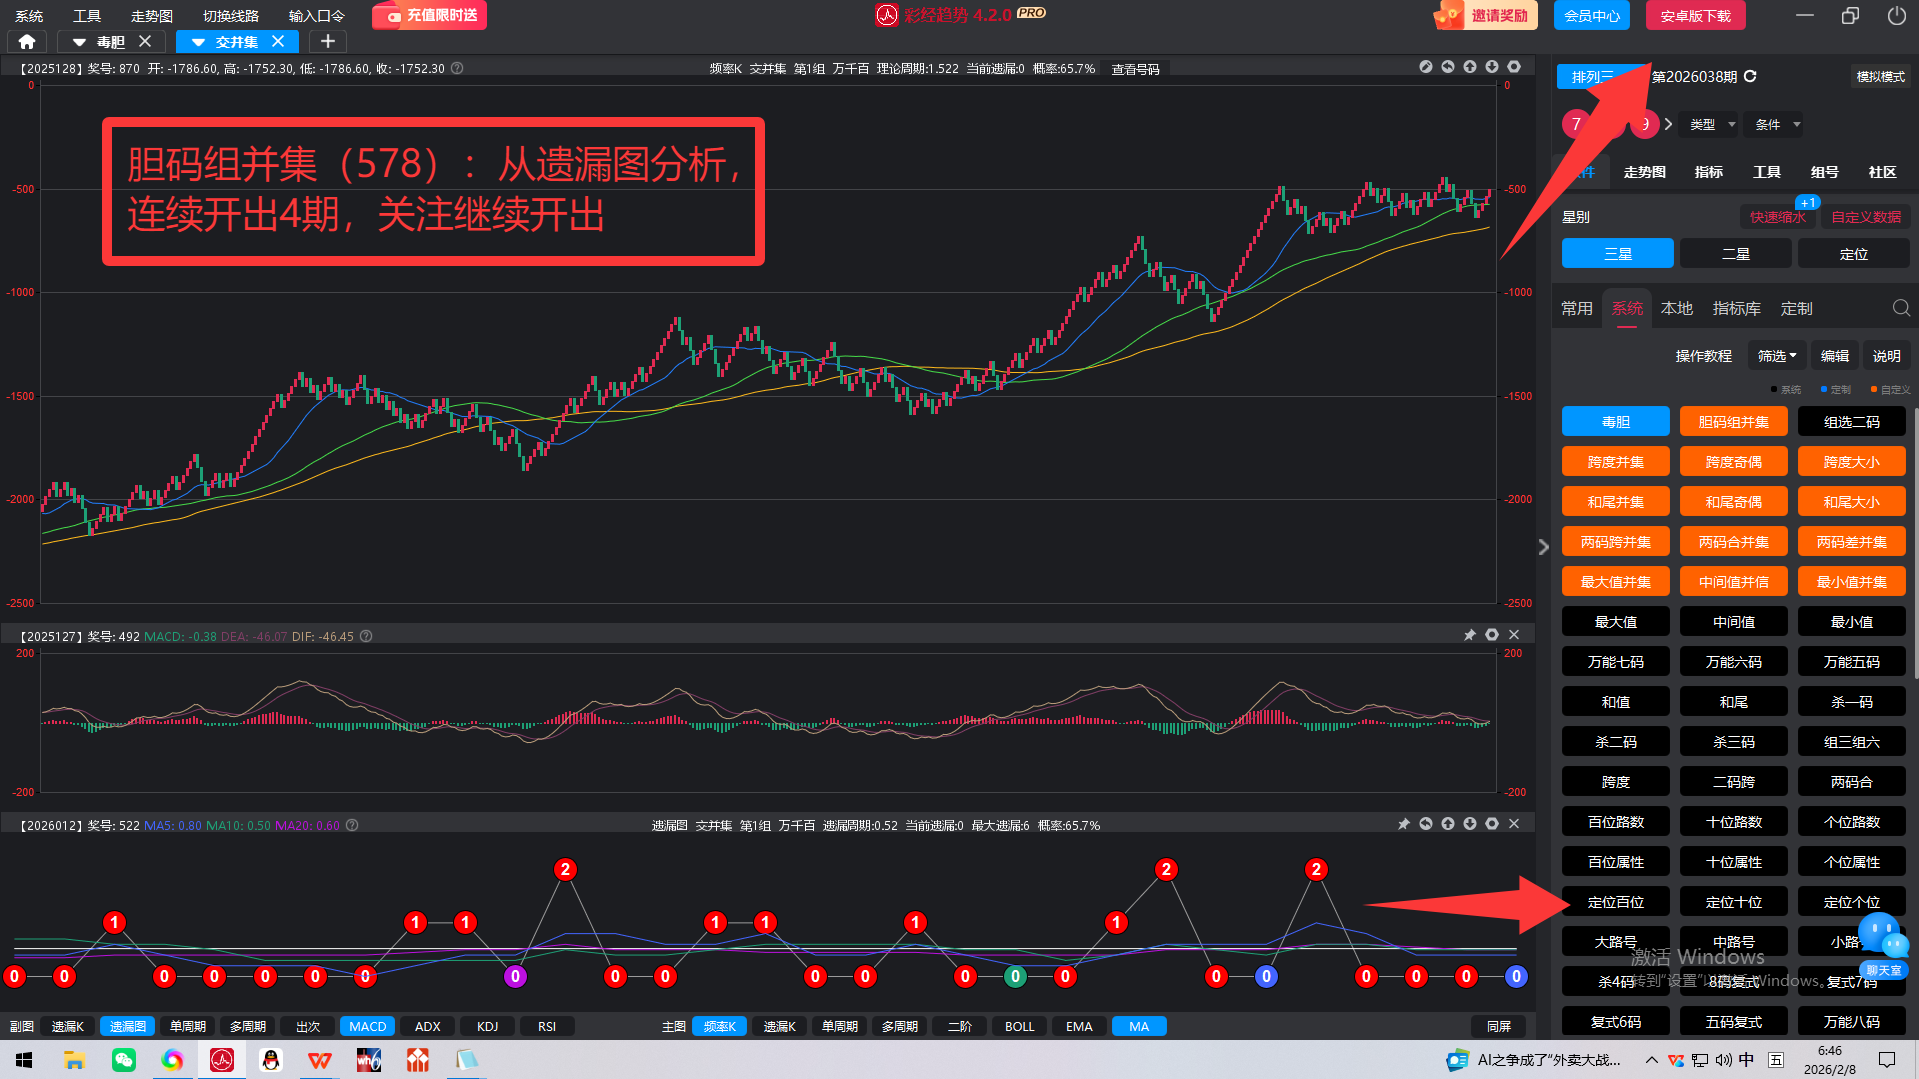1919x1079 pixels.
Task: Switch to the 指标库 tab
Action: click(x=1736, y=308)
